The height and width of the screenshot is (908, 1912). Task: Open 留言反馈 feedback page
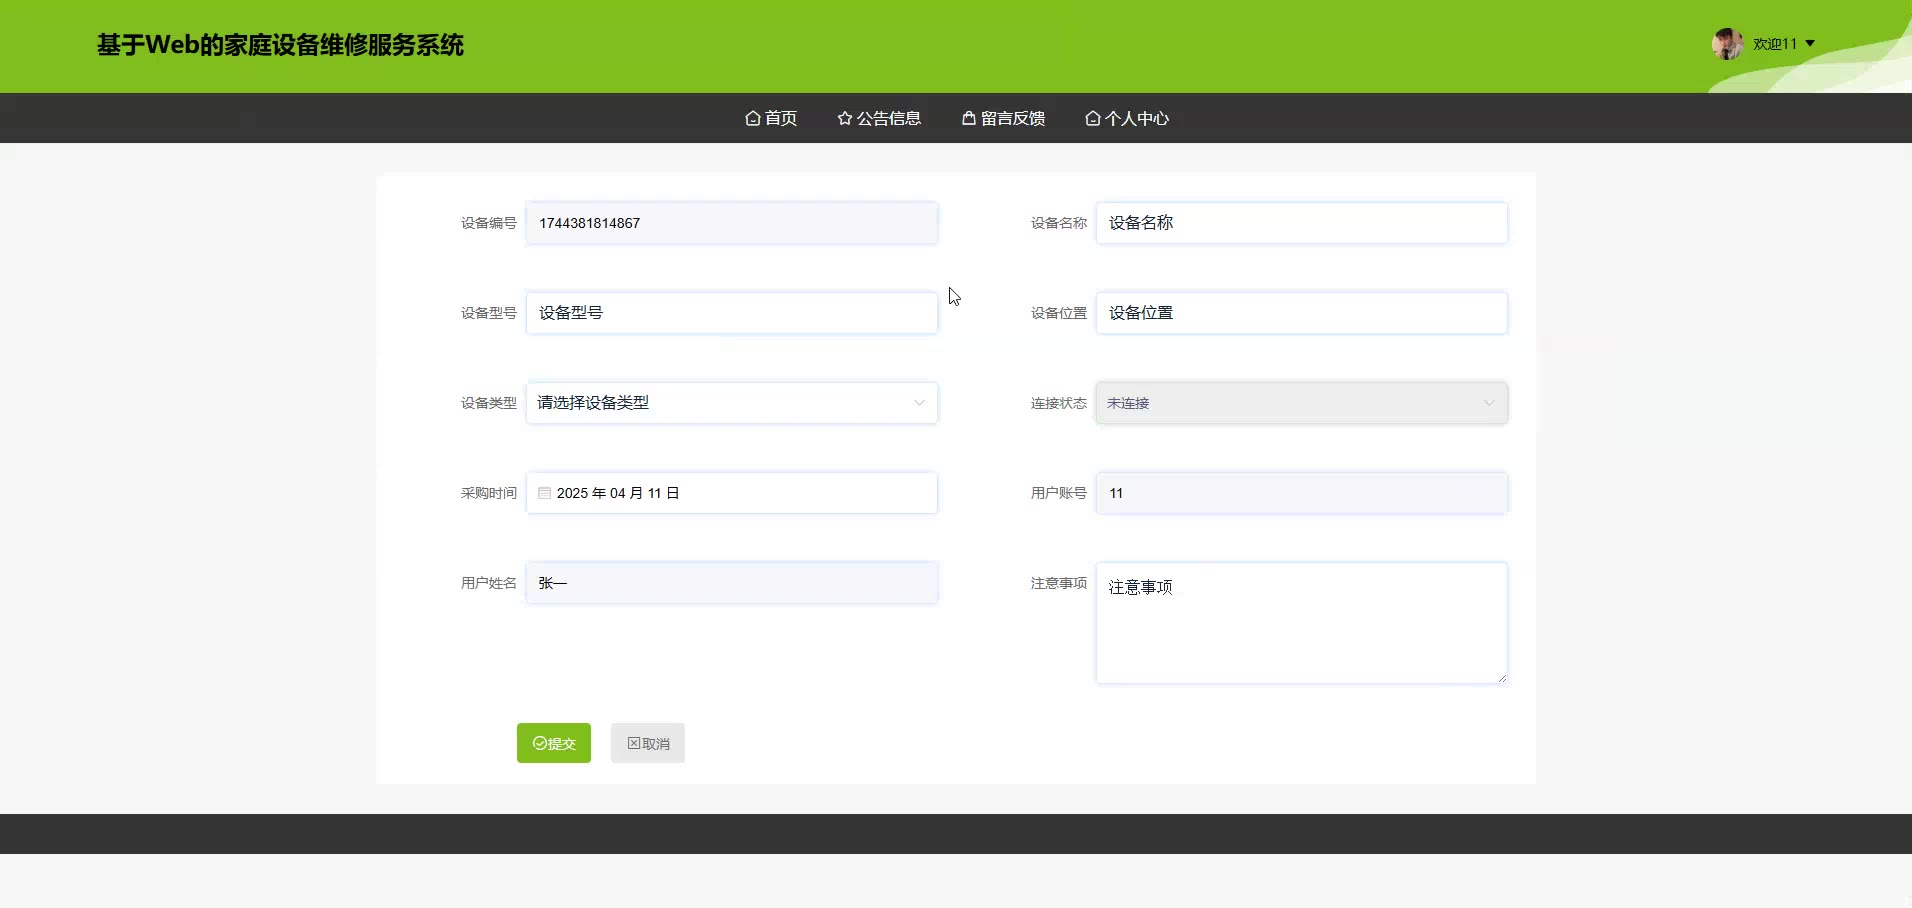(1003, 118)
